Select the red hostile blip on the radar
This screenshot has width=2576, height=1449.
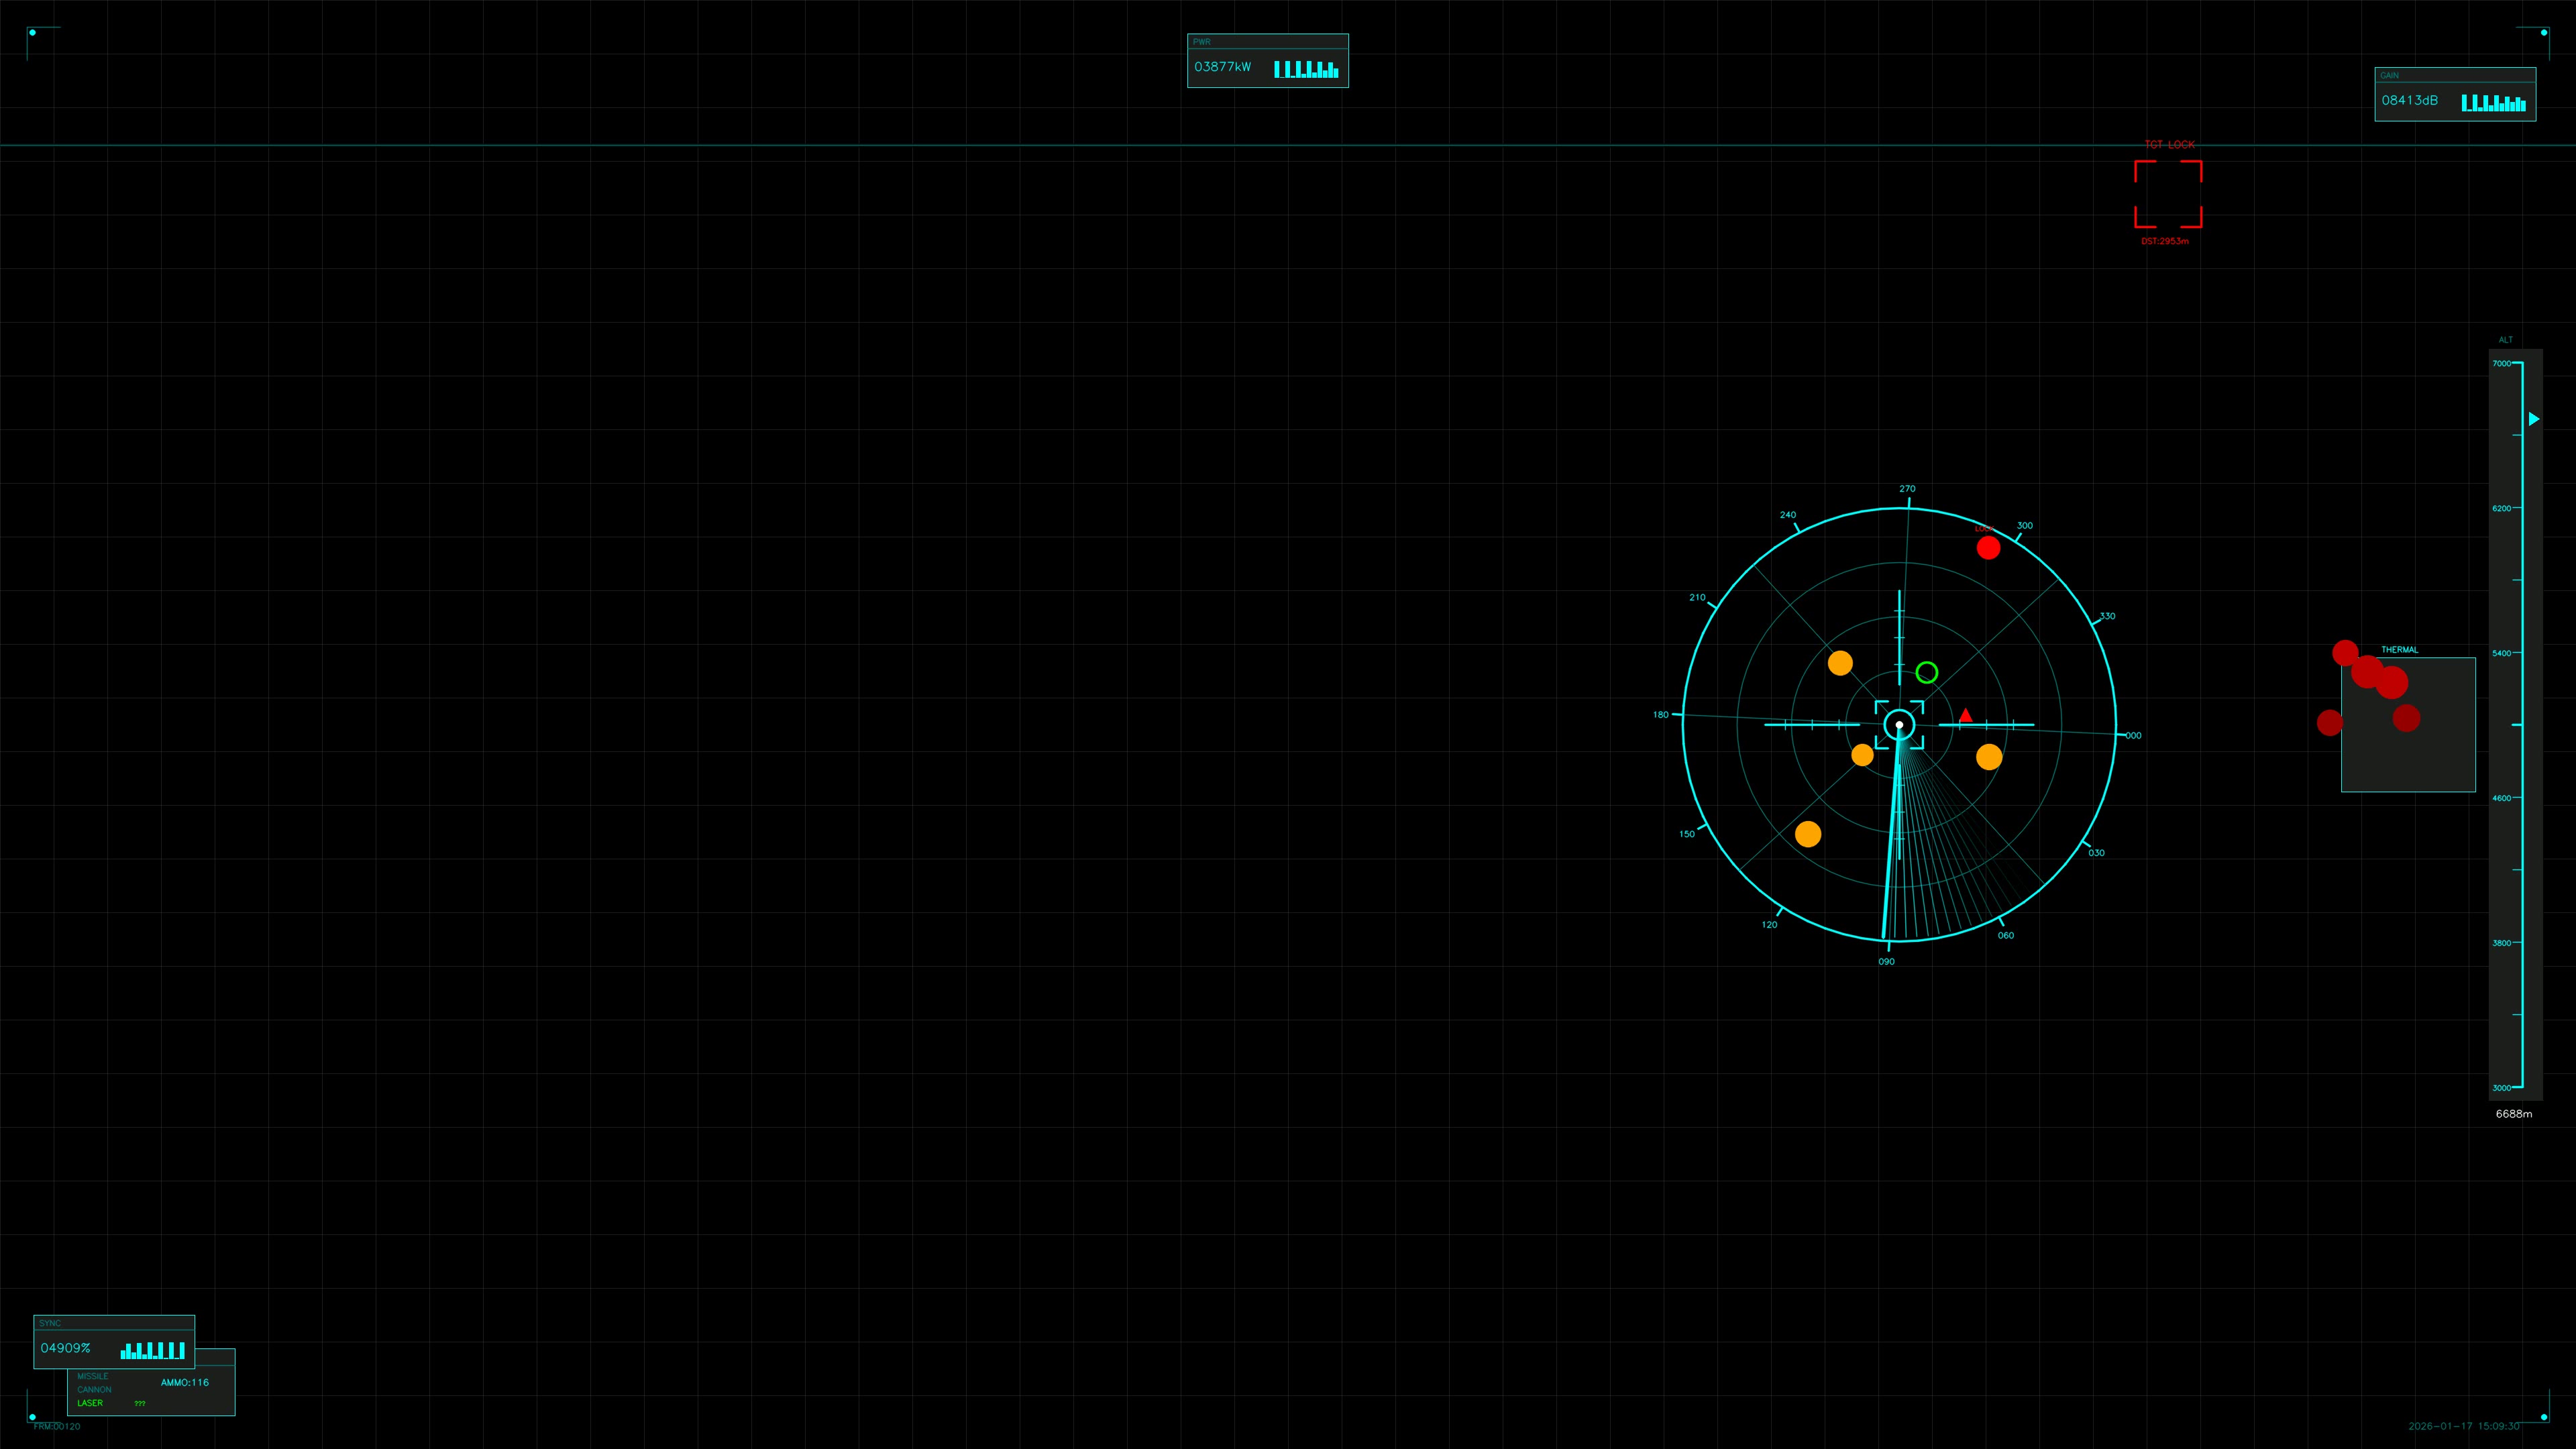coord(1989,548)
